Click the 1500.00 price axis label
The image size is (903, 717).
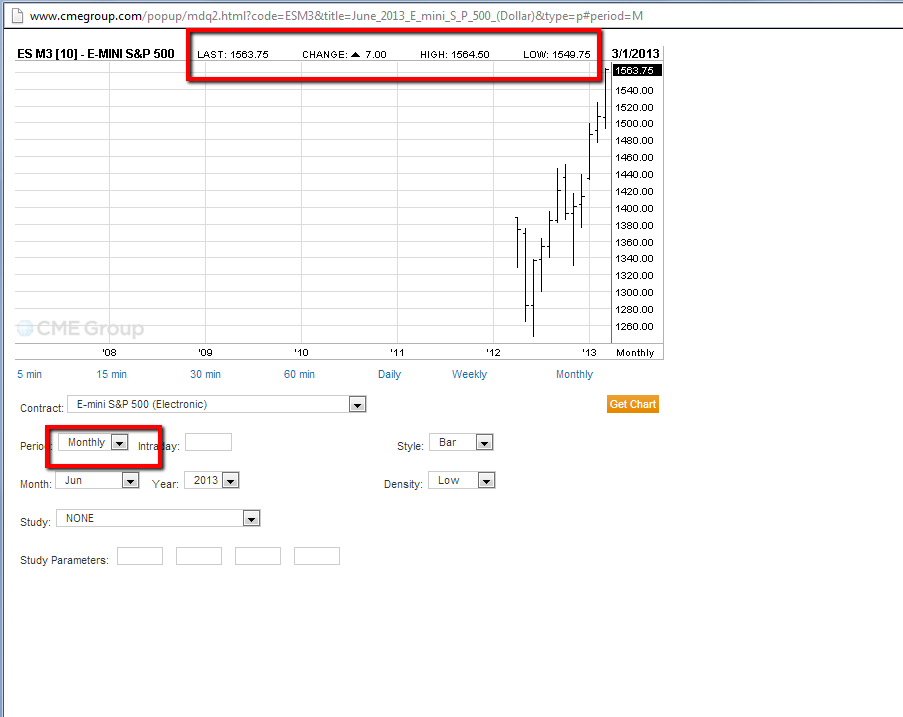pos(634,124)
